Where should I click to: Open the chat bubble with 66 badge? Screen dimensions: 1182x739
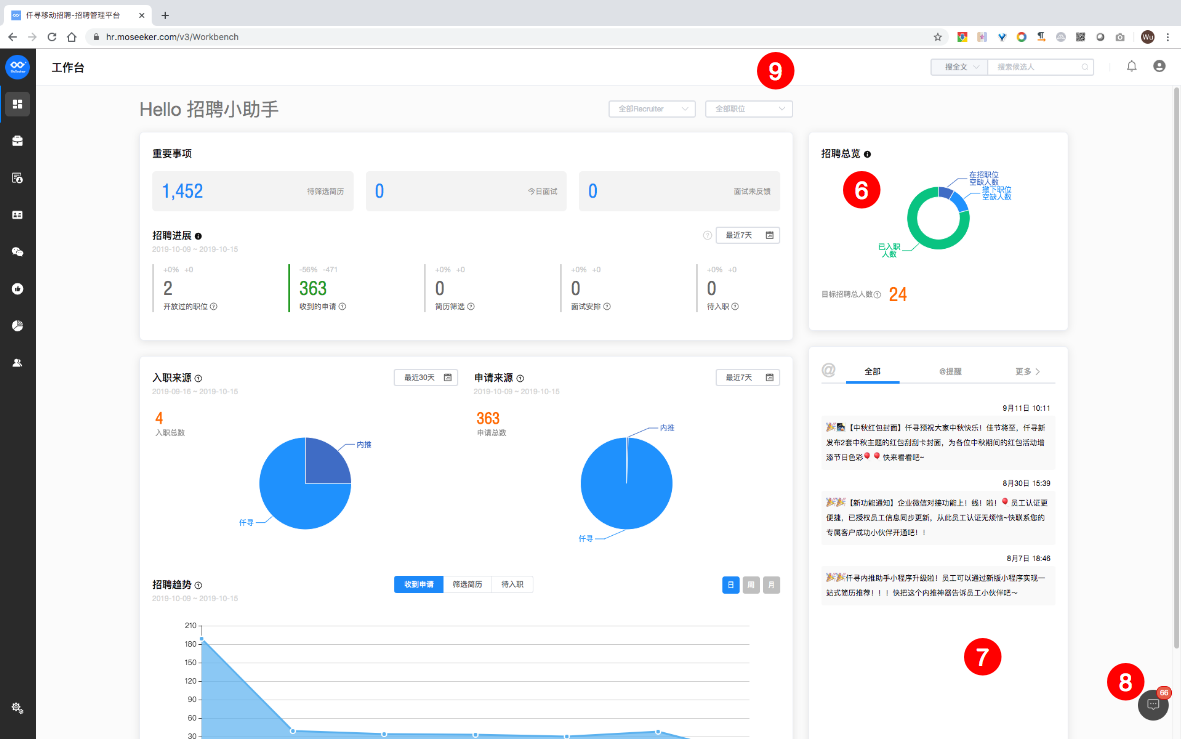(1153, 704)
